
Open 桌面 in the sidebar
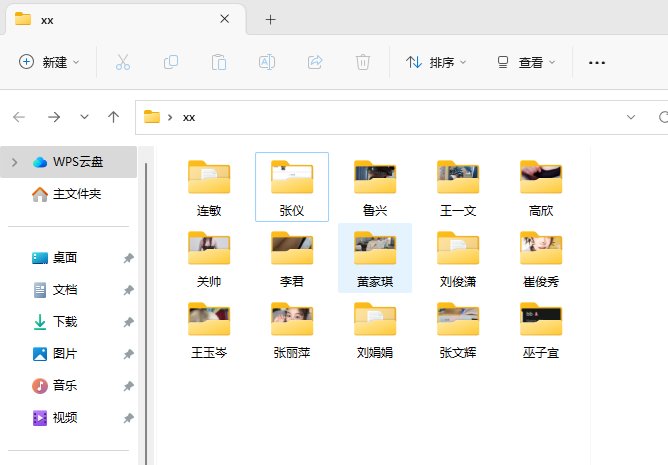click(68, 258)
